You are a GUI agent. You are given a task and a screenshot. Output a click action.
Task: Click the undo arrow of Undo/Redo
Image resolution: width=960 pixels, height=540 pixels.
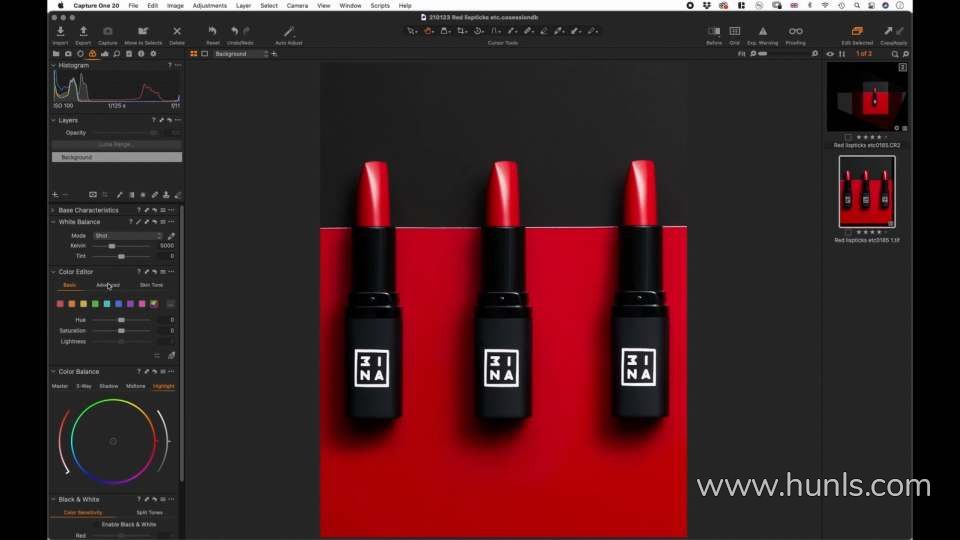tap(234, 31)
